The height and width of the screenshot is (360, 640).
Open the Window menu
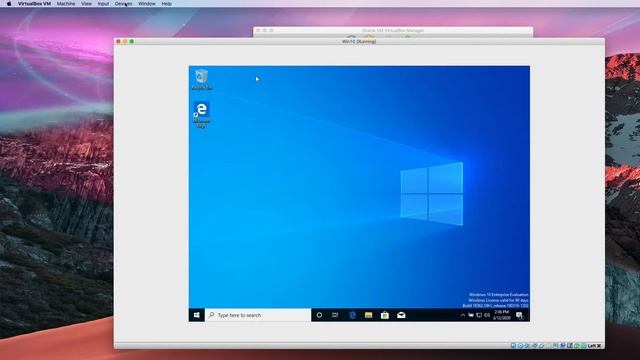click(x=147, y=4)
